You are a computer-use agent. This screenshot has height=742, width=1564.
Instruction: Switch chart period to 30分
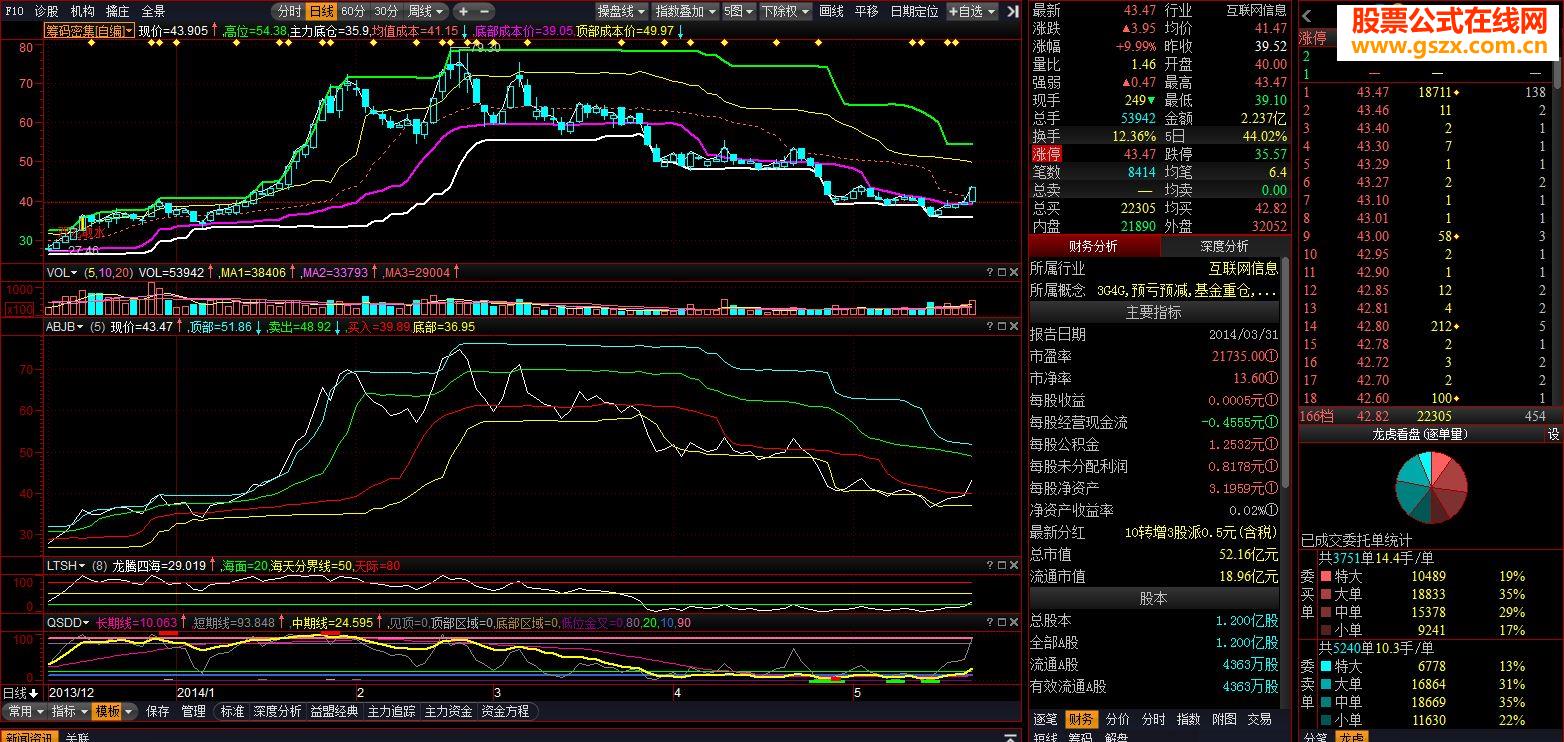[386, 11]
